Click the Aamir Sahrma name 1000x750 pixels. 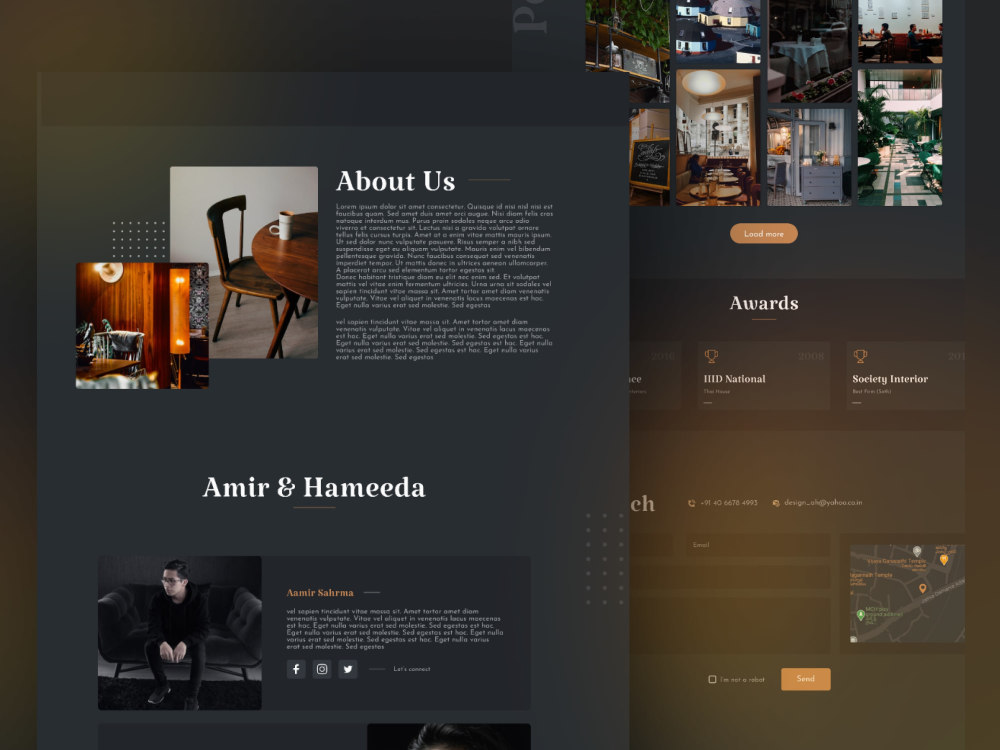(320, 592)
